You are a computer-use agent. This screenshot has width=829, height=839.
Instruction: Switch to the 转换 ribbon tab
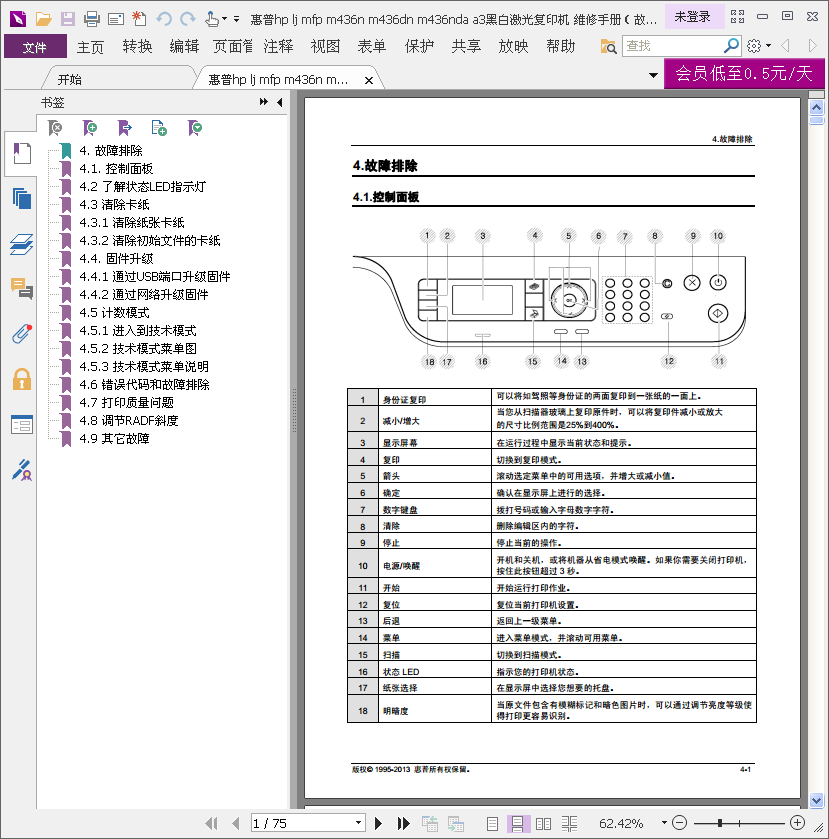[137, 47]
